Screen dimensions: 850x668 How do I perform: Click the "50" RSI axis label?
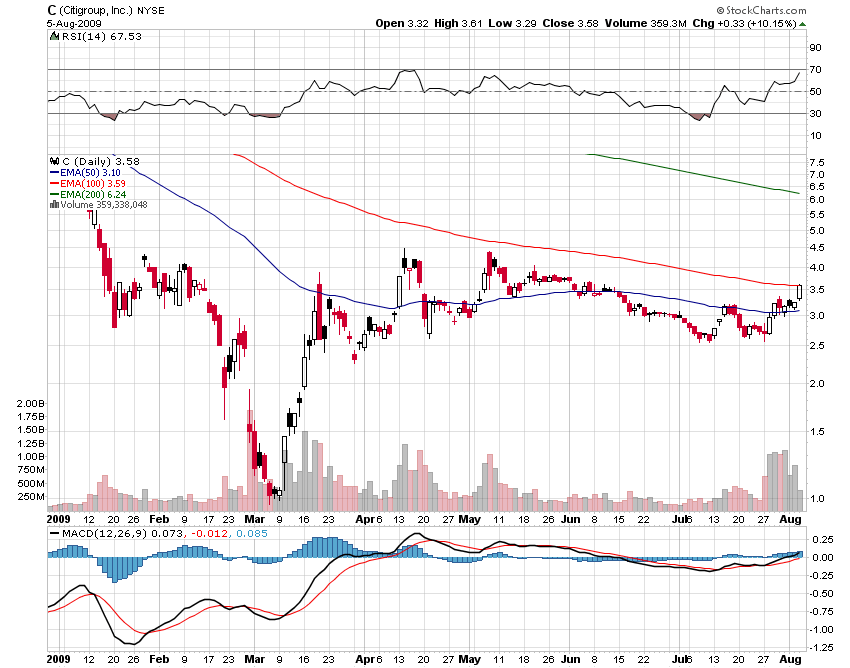point(815,92)
